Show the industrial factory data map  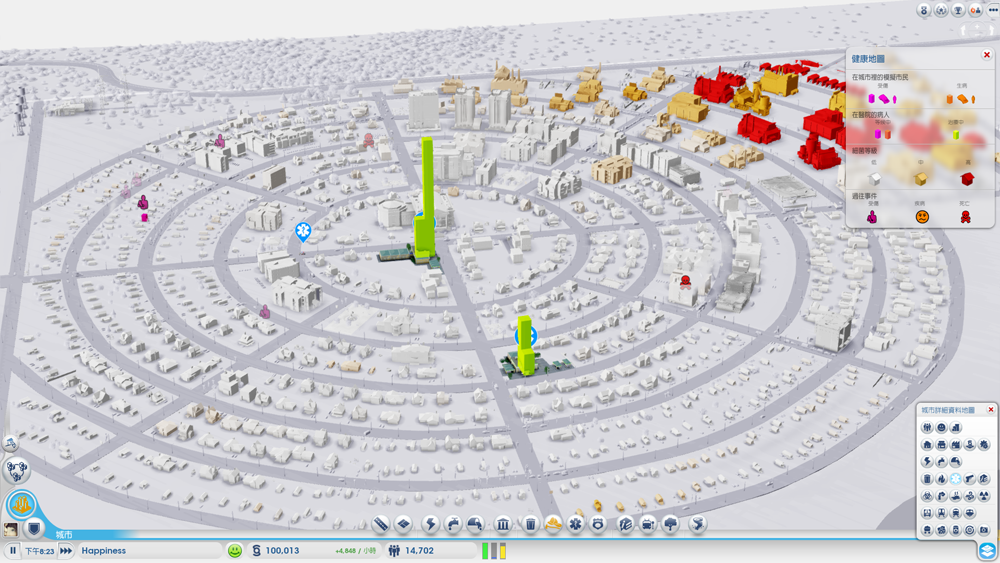(x=955, y=444)
